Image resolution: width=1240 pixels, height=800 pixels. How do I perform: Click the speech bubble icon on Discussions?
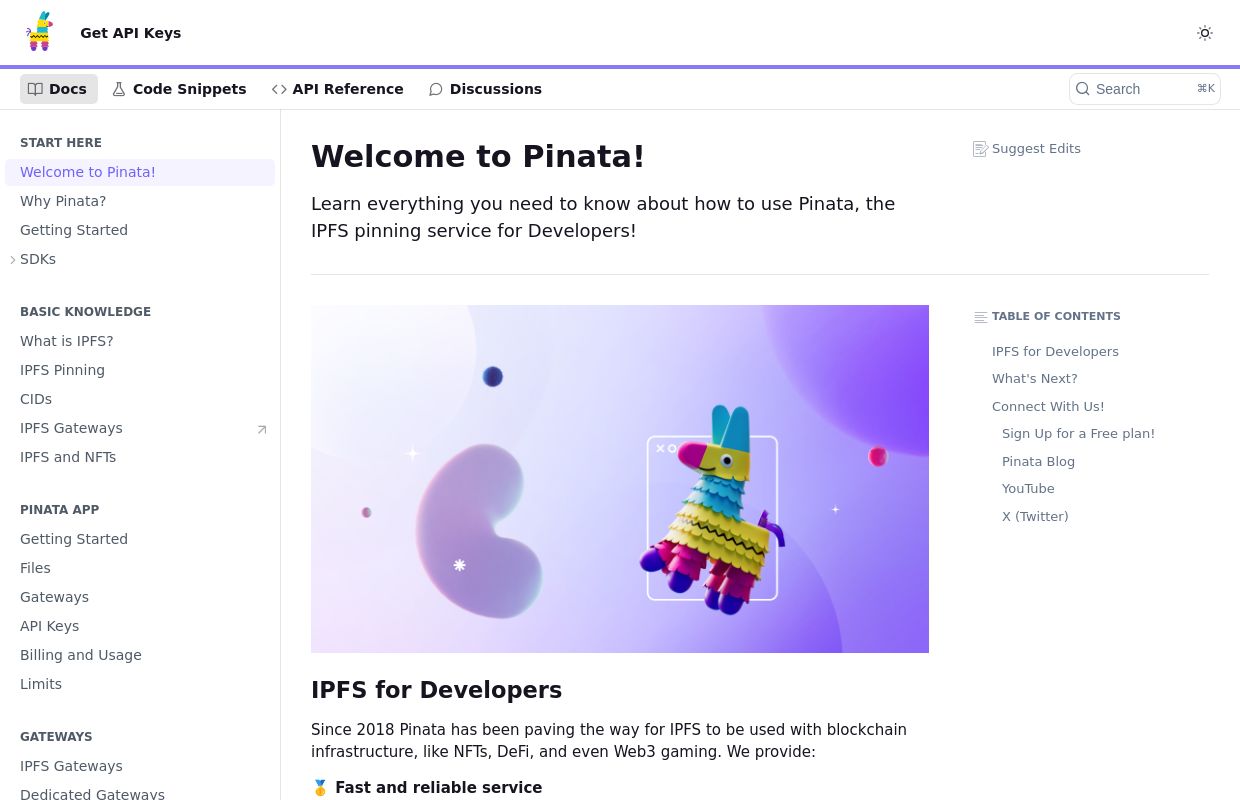pyautogui.click(x=436, y=89)
